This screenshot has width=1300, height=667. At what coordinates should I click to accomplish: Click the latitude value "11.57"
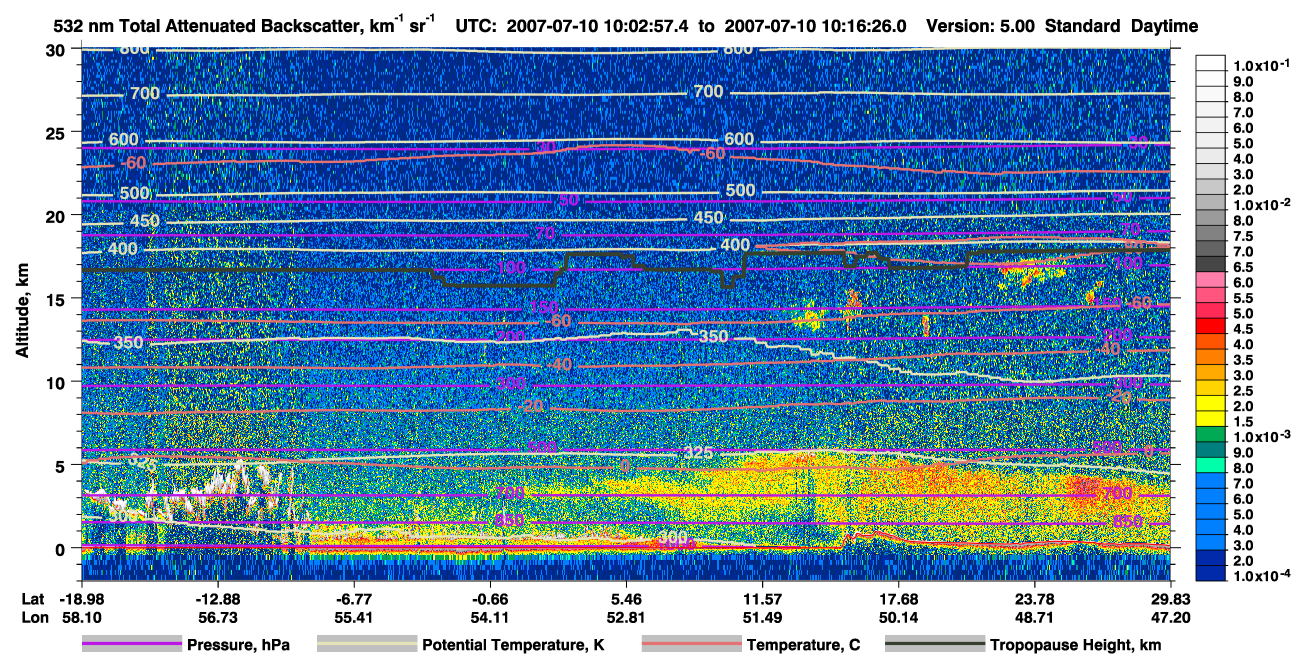[x=762, y=599]
